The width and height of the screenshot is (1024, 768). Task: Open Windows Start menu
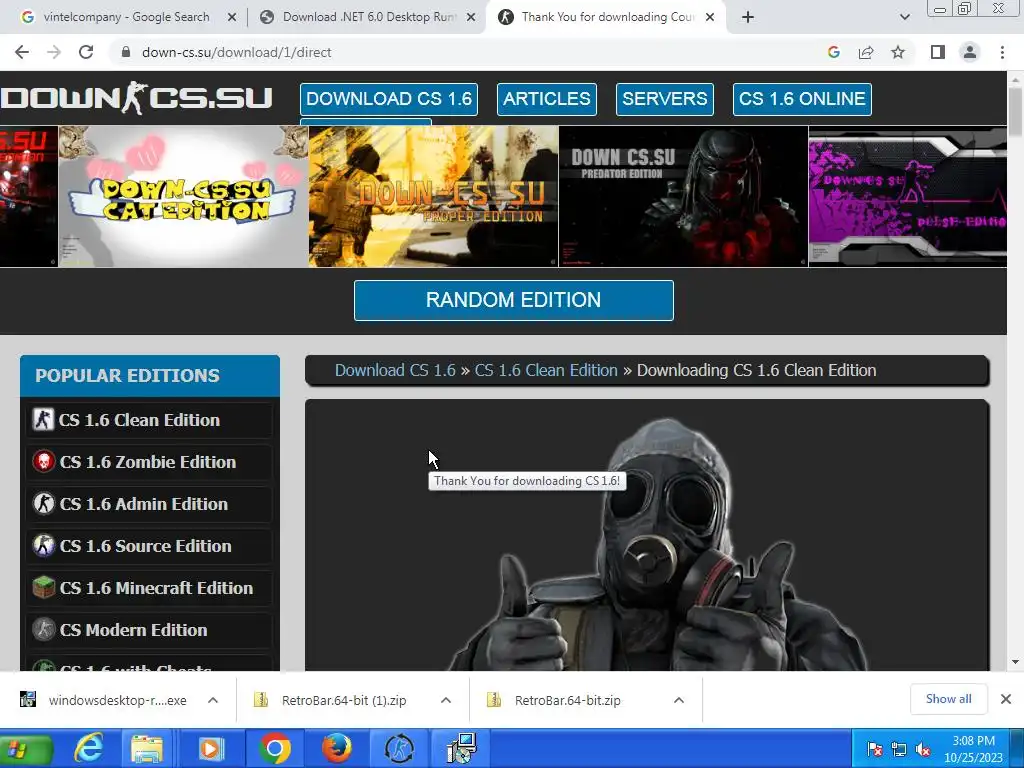(x=25, y=749)
